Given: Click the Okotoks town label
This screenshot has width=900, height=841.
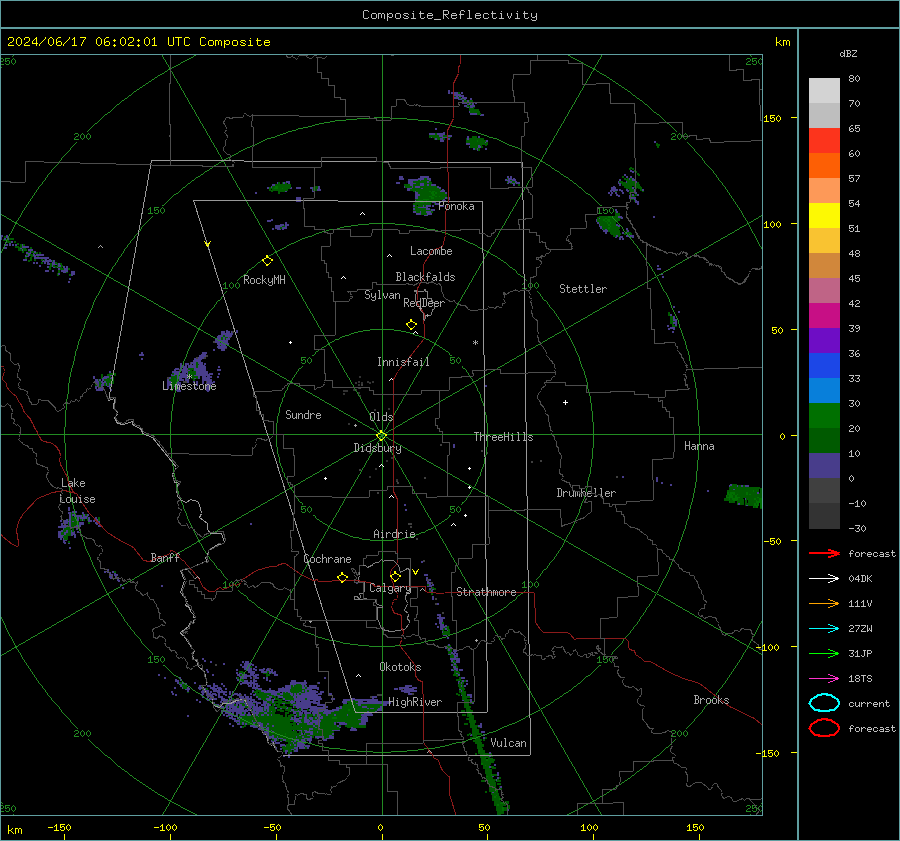Looking at the screenshot, I should coord(400,667).
